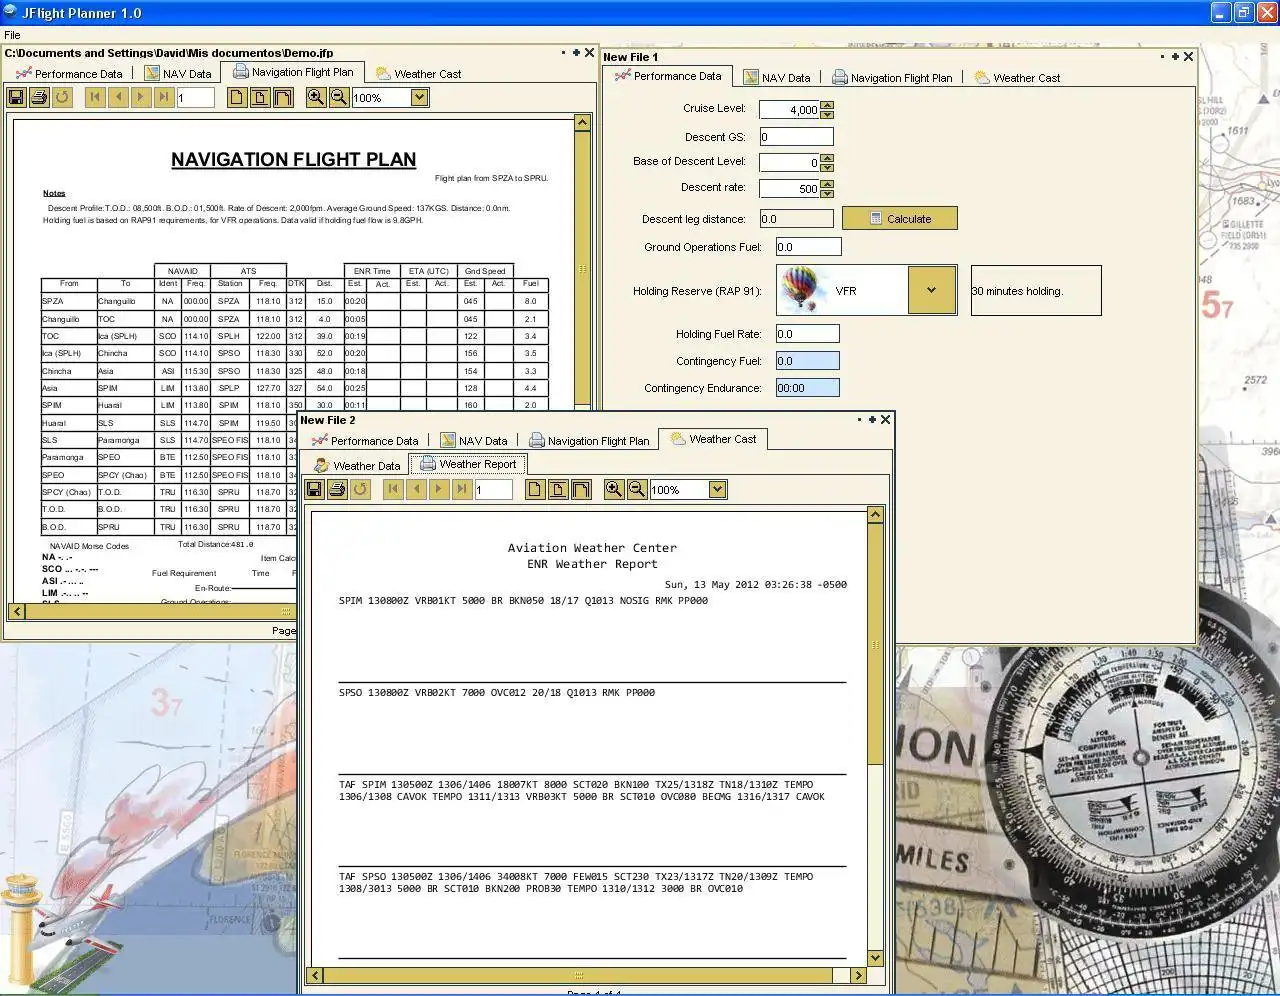Viewport: 1280px width, 996px height.
Task: Decrease the Base of Descent Level value
Action: 827,166
